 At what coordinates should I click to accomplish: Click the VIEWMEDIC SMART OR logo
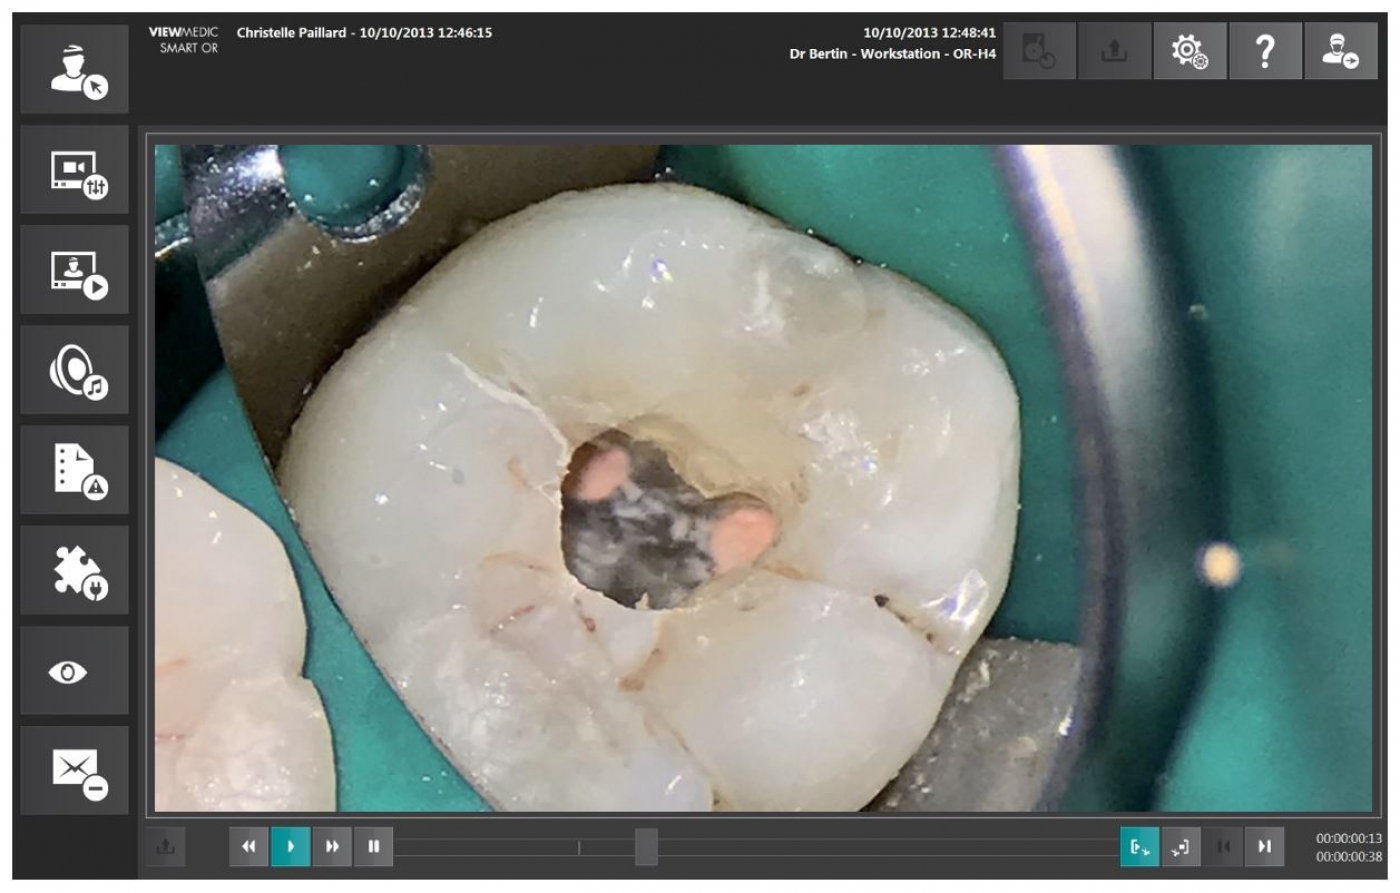coord(184,40)
